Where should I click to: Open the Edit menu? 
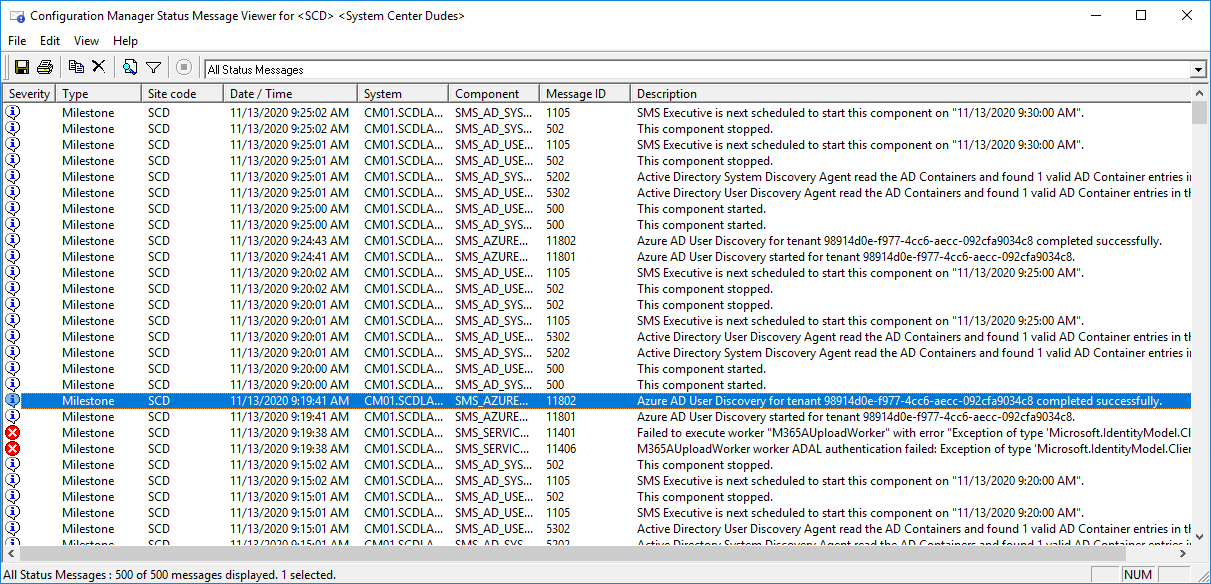[49, 41]
